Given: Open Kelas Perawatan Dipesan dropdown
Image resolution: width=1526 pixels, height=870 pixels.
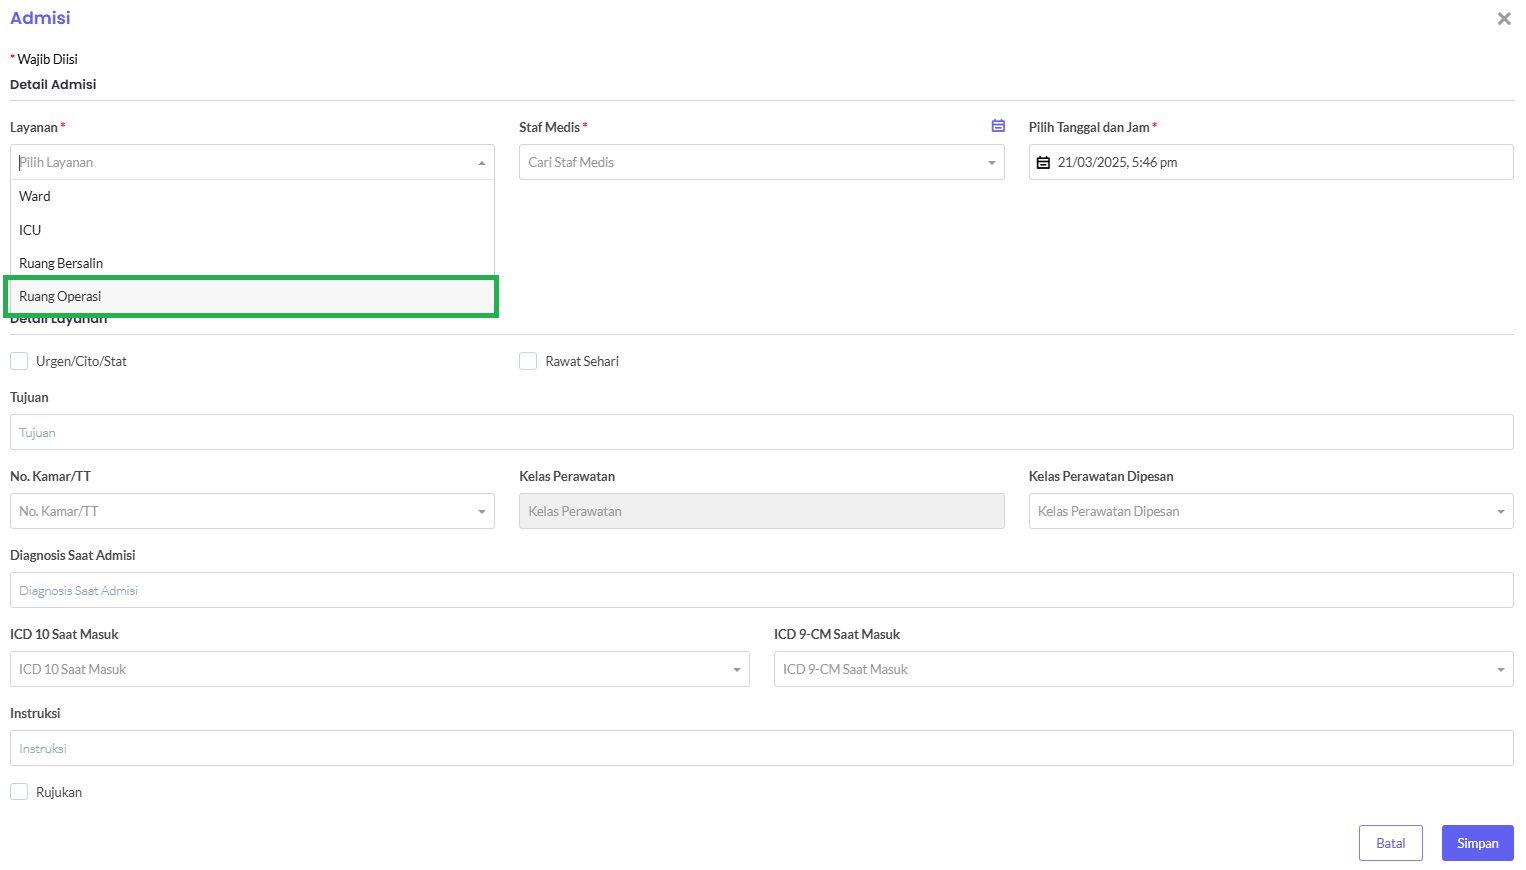Looking at the screenshot, I should (1270, 511).
